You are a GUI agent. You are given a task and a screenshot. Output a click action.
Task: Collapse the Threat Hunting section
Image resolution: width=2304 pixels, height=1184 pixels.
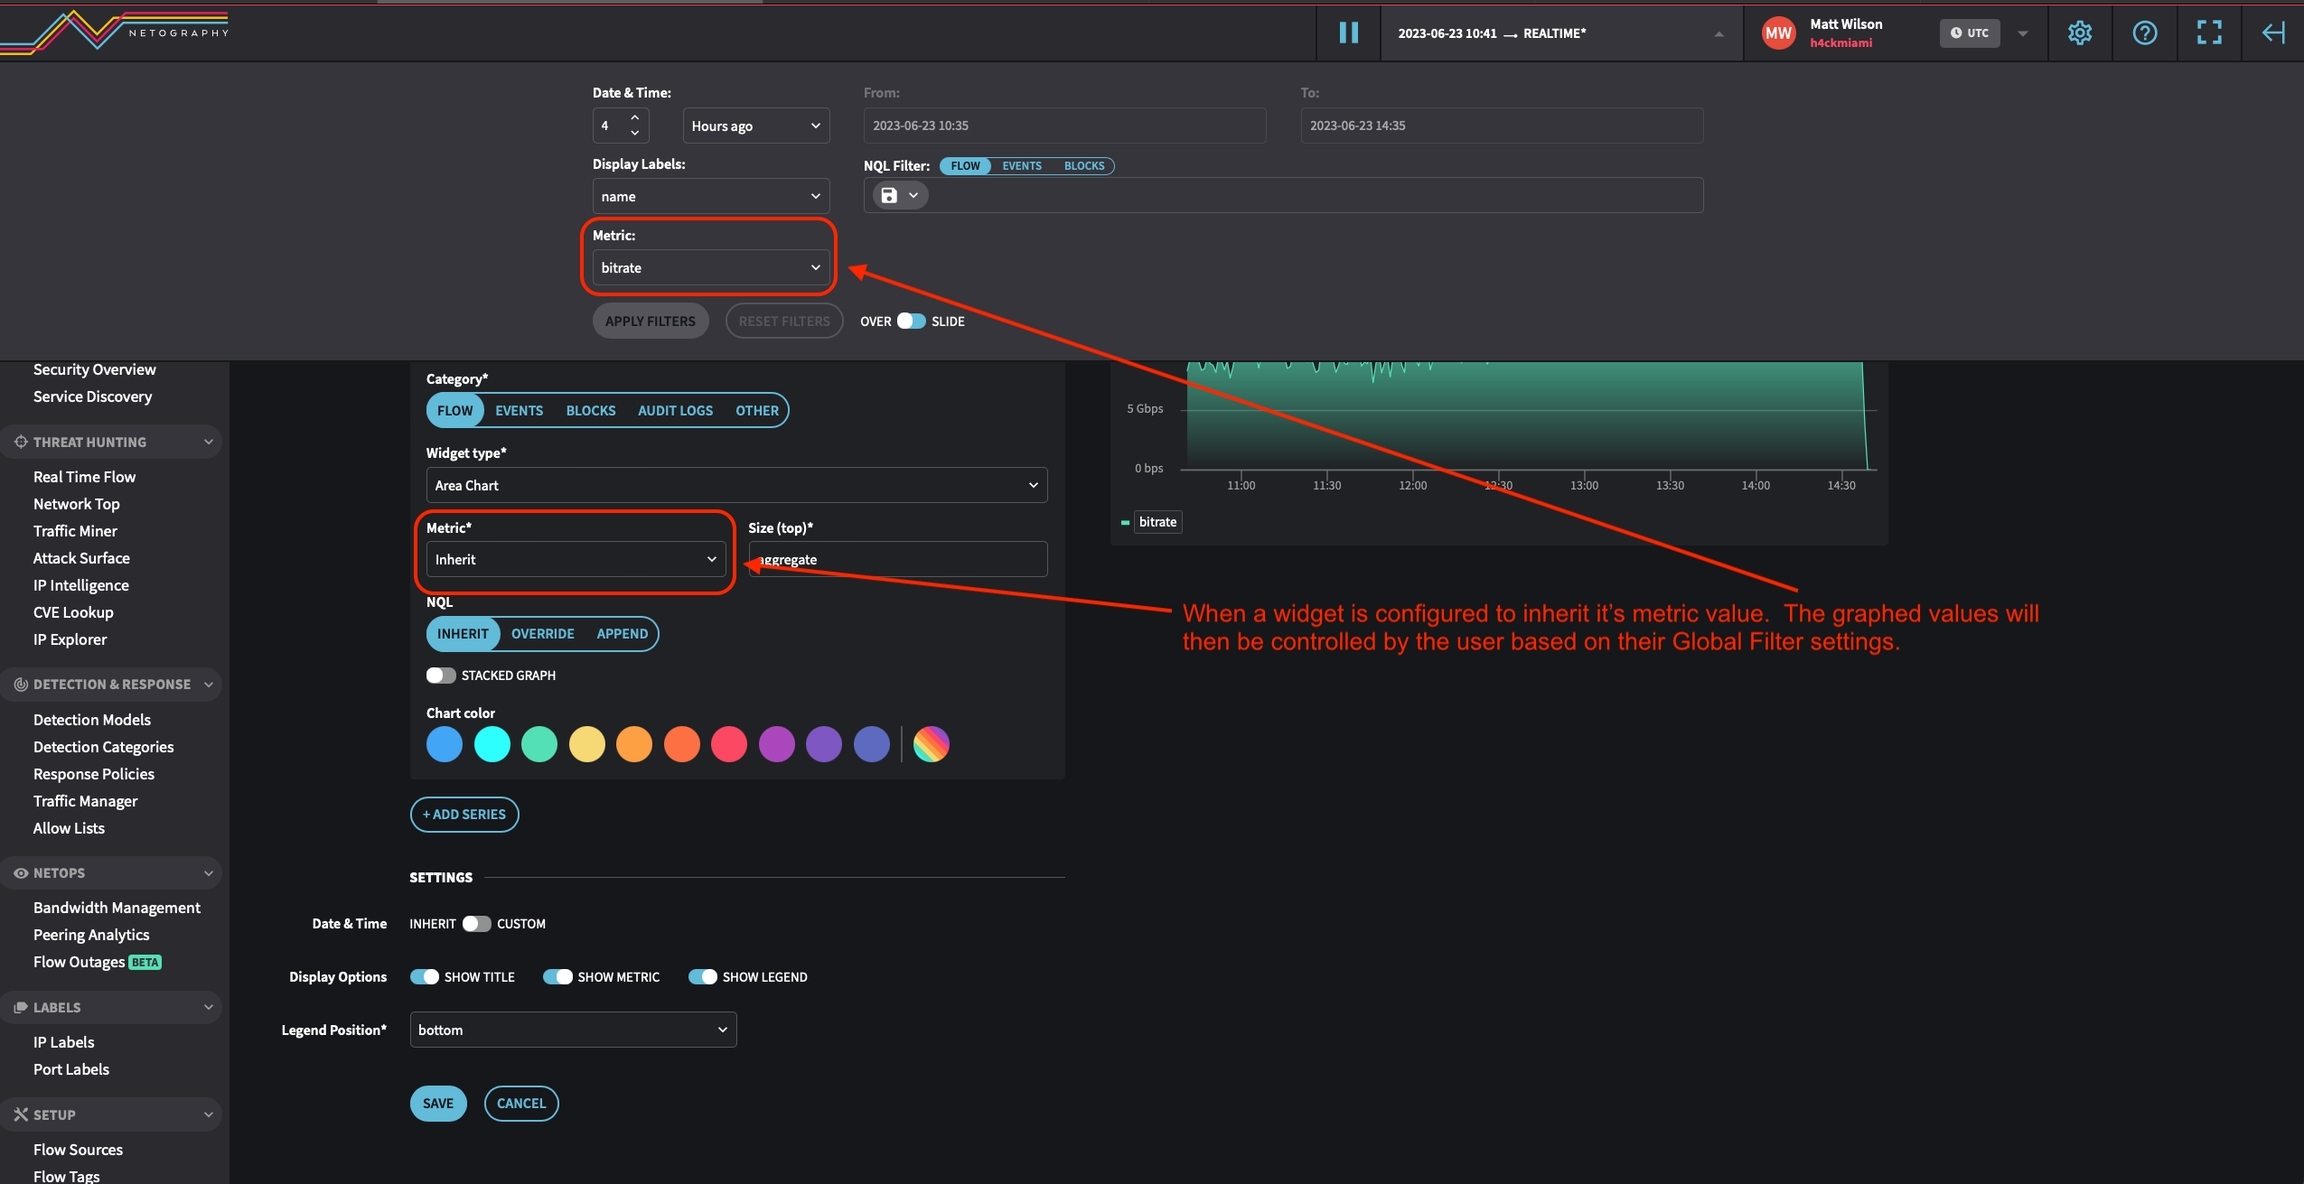pos(208,442)
